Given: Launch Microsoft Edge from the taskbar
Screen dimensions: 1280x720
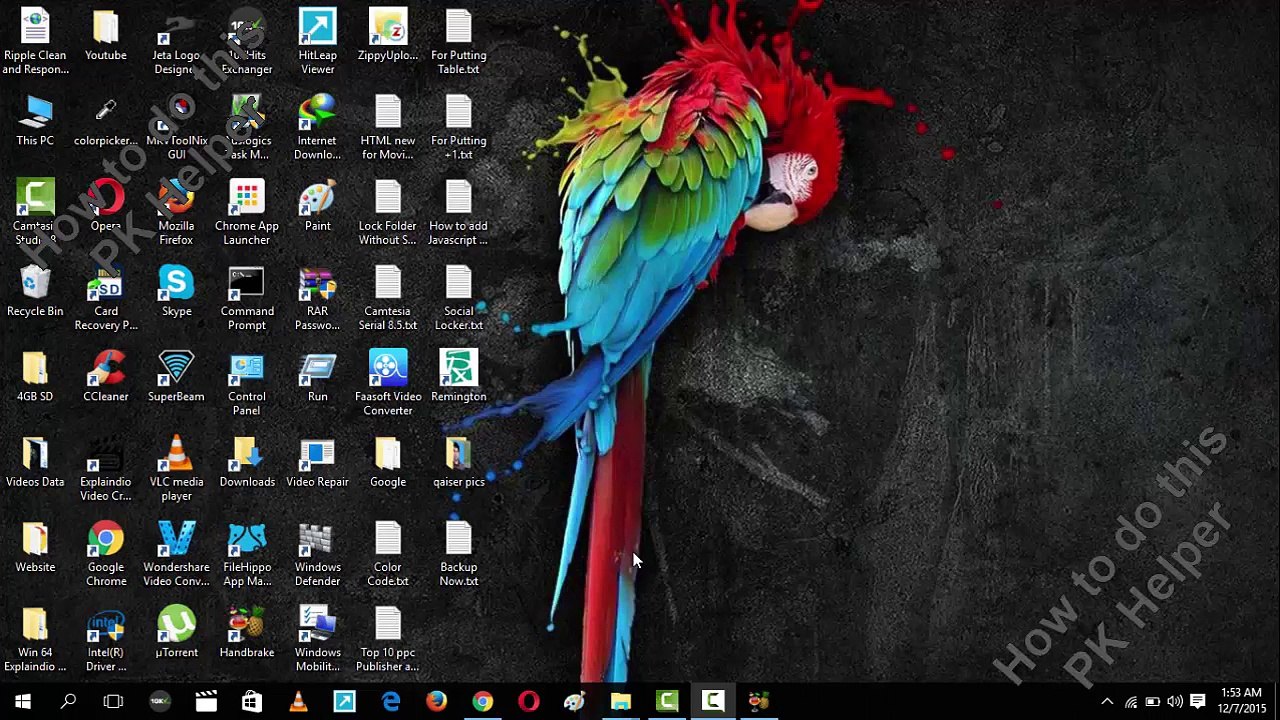Looking at the screenshot, I should tap(390, 701).
